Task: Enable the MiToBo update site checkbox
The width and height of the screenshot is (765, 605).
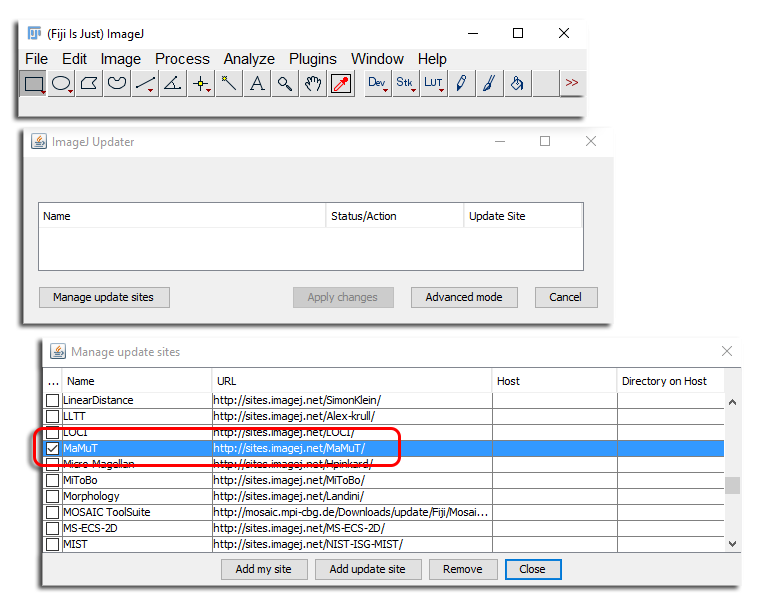Action: [x=52, y=481]
